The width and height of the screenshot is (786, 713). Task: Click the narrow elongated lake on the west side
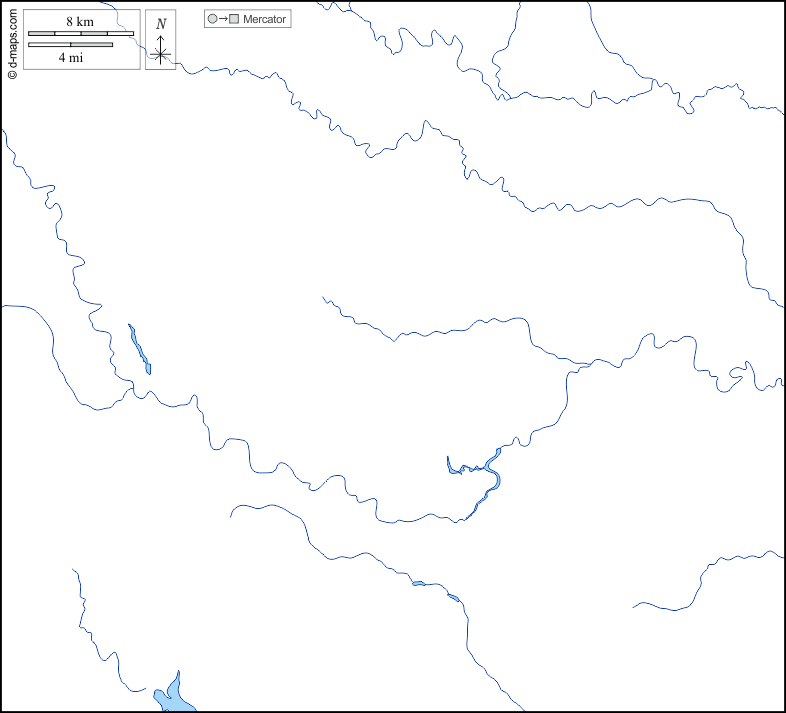139,348
